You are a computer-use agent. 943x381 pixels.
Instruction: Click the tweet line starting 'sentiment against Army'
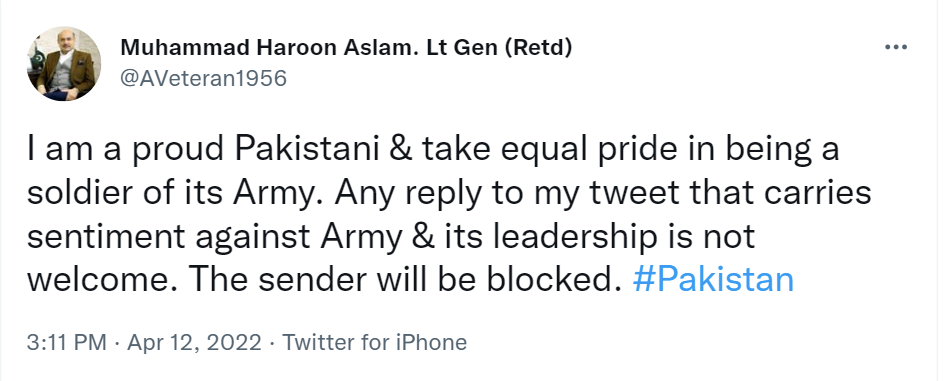tap(390, 237)
